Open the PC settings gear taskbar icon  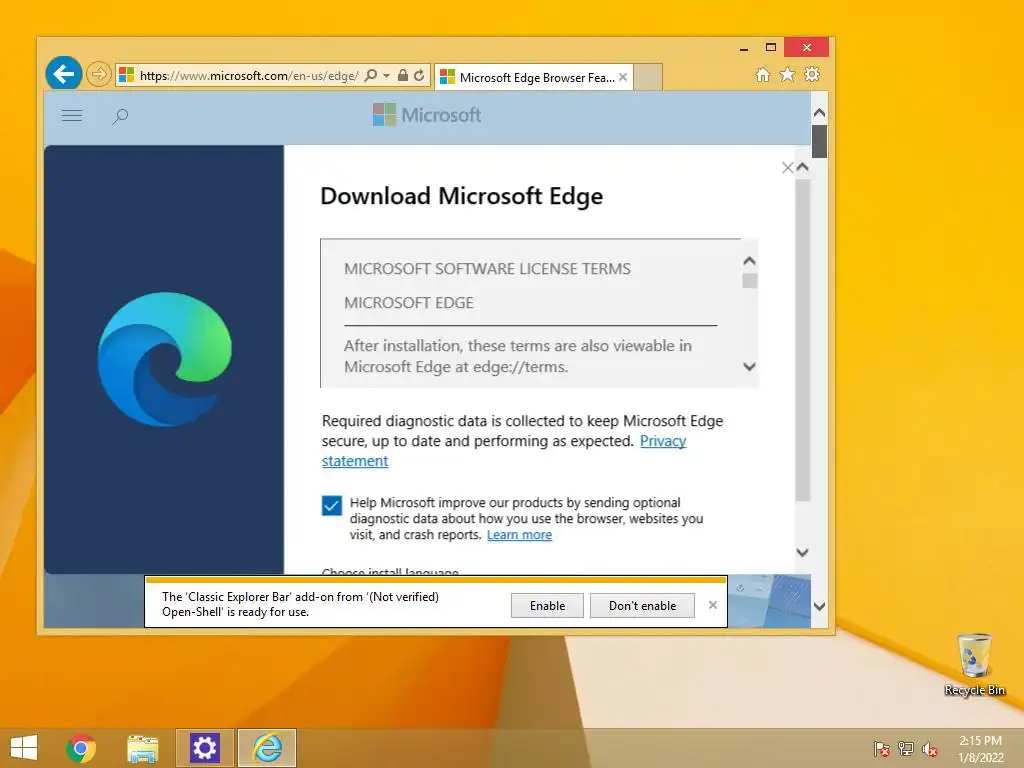204,748
